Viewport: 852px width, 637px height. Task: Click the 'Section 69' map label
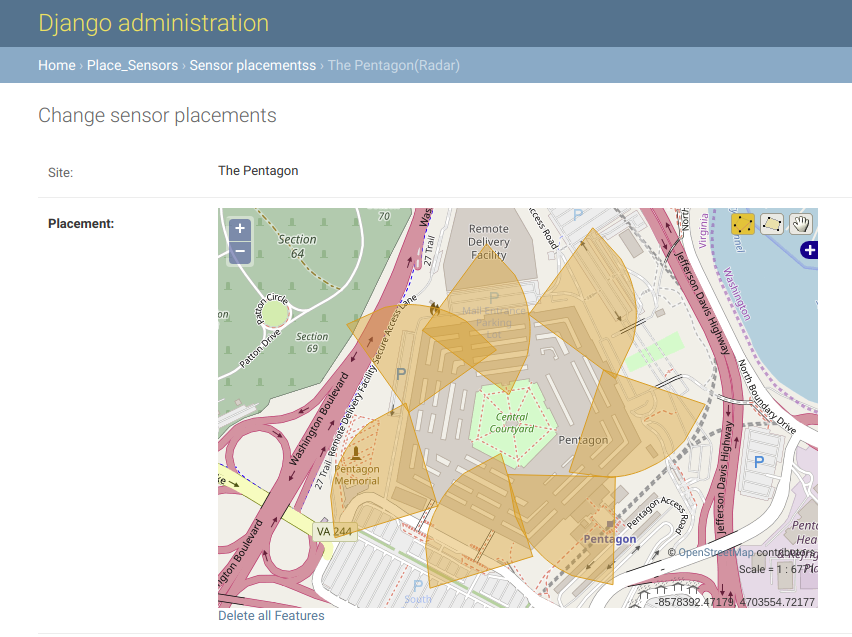coord(312,342)
